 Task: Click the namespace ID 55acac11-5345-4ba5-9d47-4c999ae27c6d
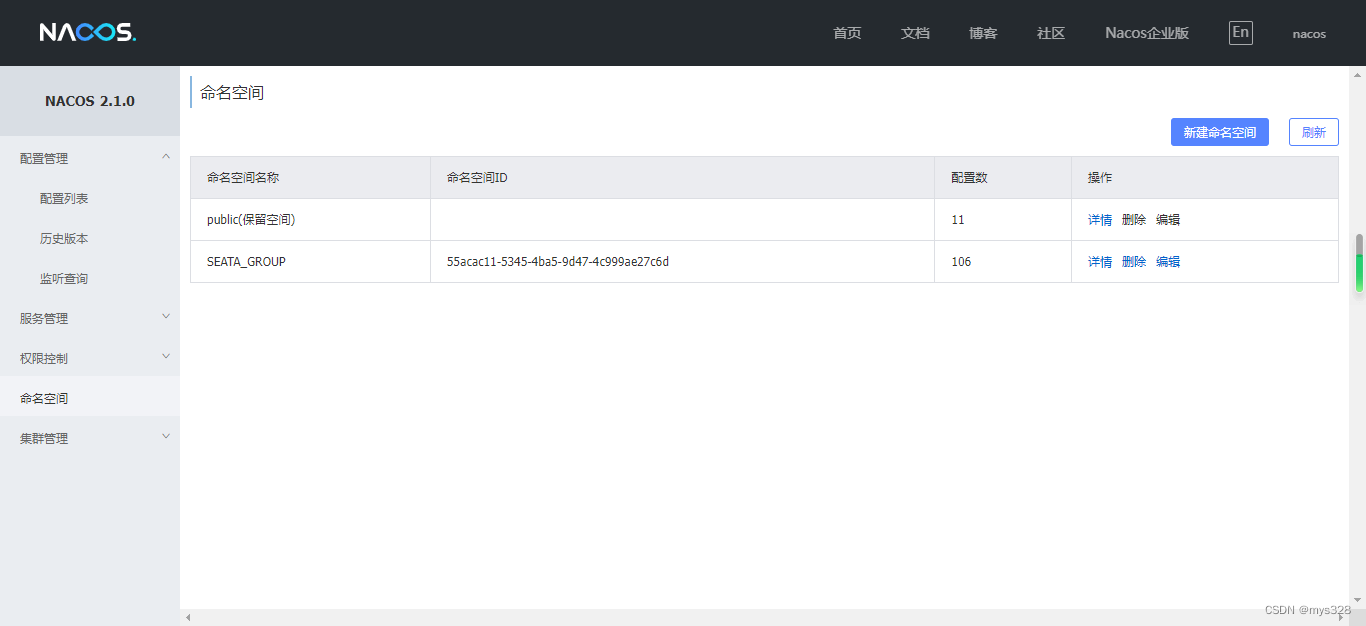coord(558,262)
